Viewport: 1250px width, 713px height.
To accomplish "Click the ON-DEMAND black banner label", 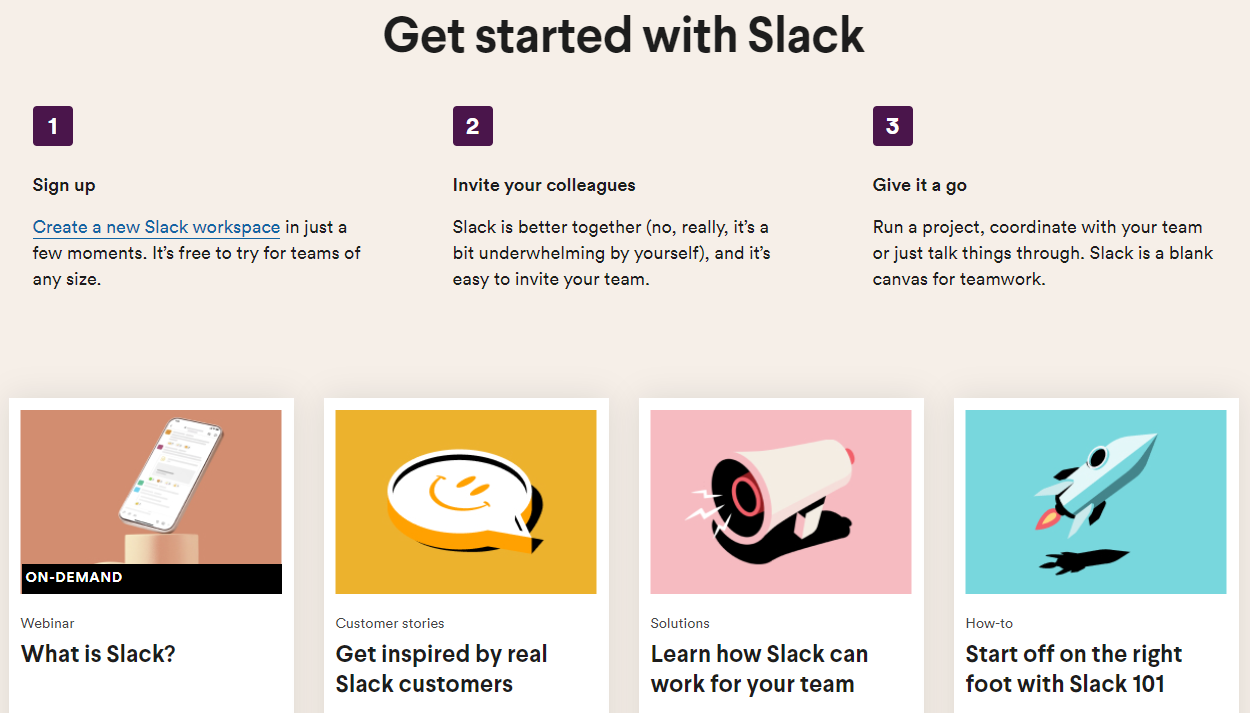I will pos(151,579).
